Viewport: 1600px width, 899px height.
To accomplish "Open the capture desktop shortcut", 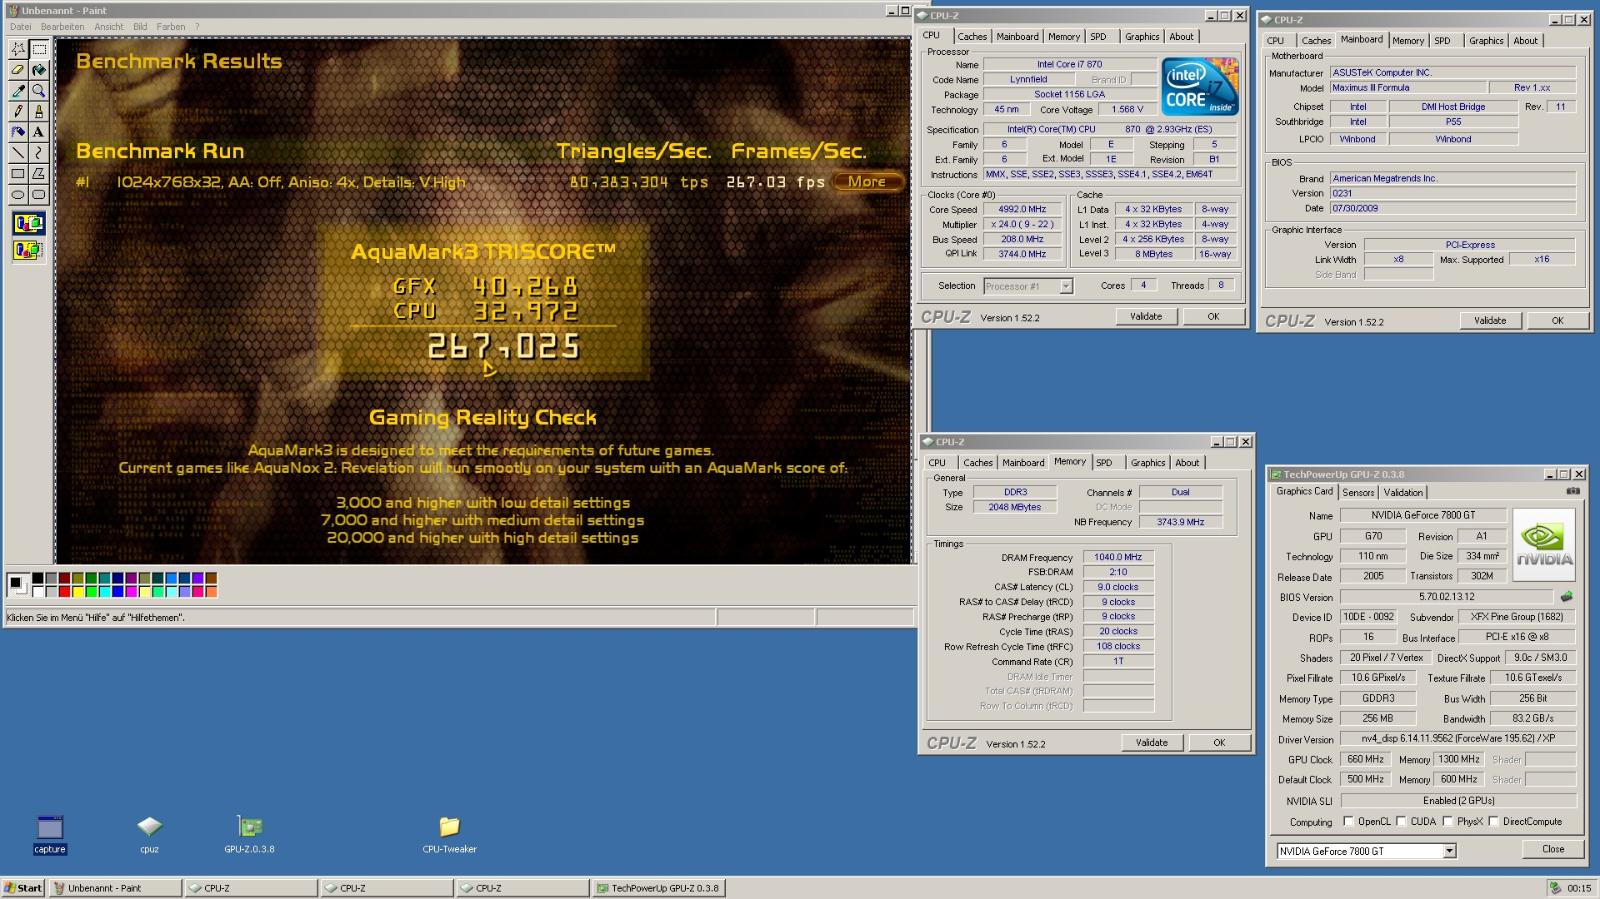I will click(x=49, y=835).
